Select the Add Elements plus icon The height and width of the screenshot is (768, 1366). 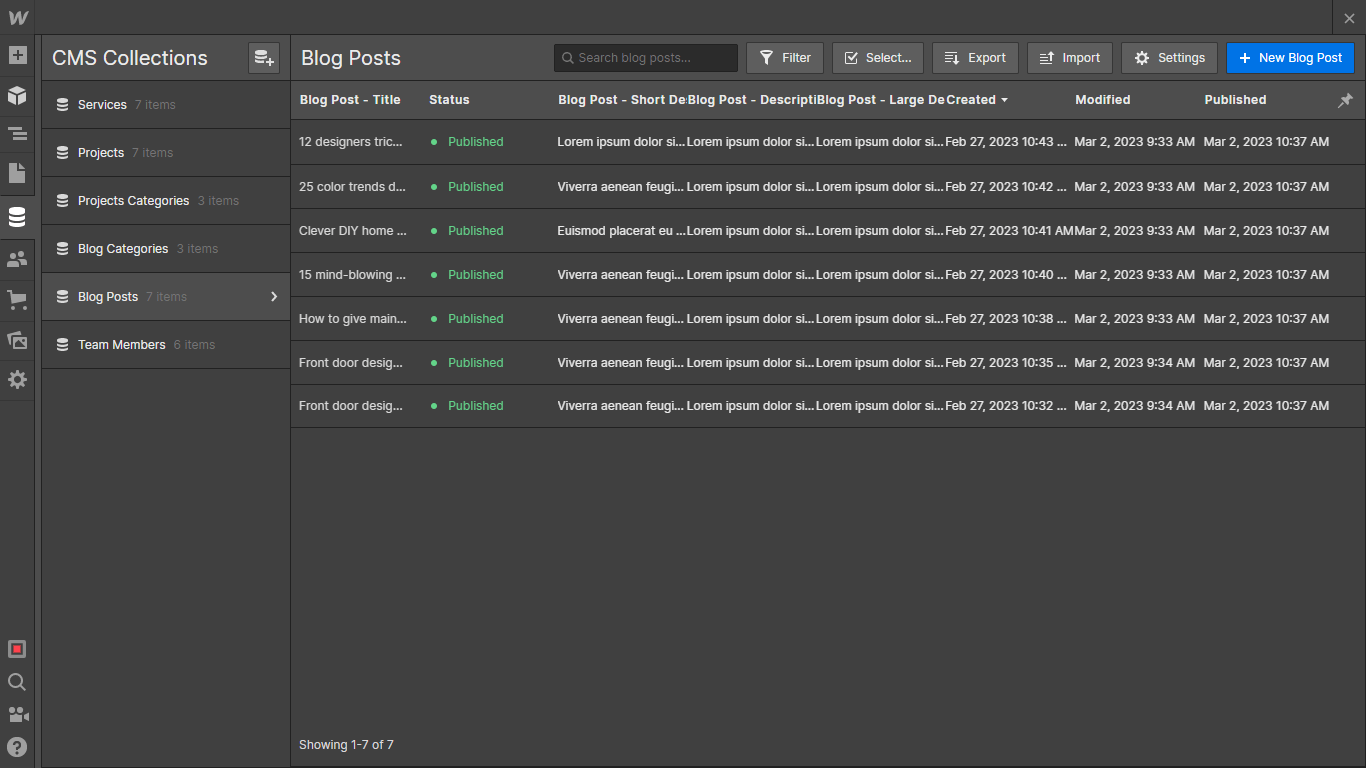17,56
